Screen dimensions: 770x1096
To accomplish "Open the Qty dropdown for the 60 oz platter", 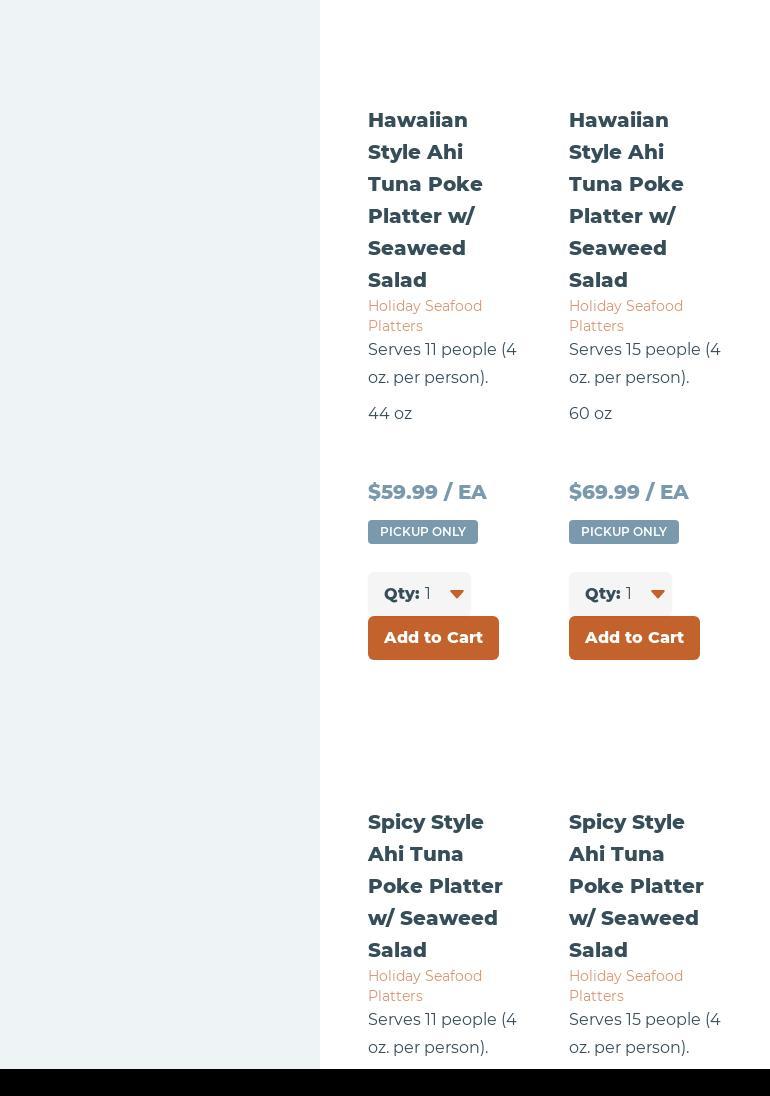I will [x=620, y=594].
